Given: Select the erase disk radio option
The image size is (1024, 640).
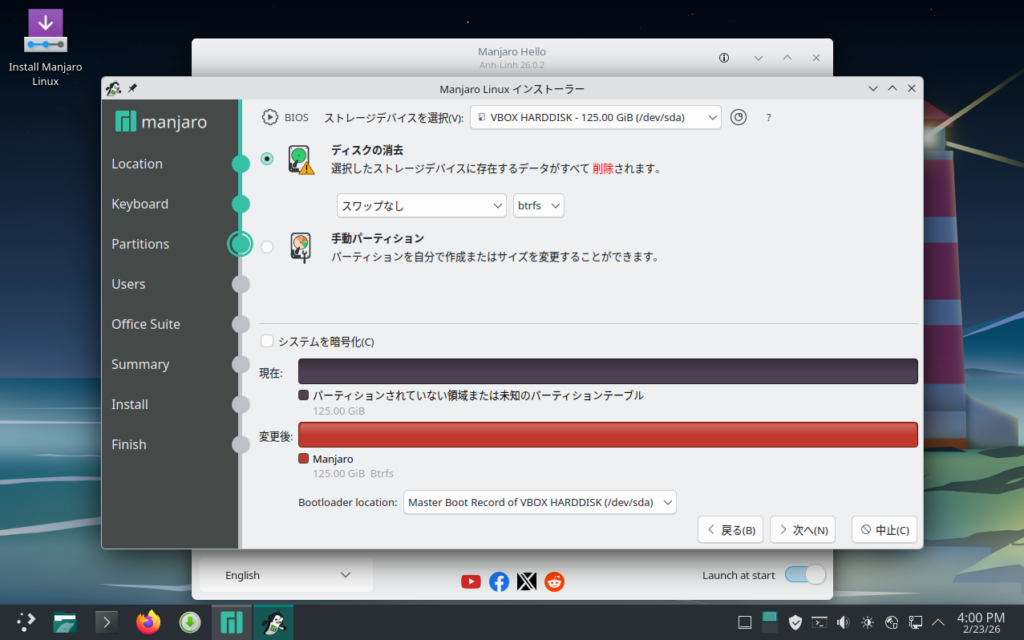Looking at the screenshot, I should pyautogui.click(x=267, y=159).
